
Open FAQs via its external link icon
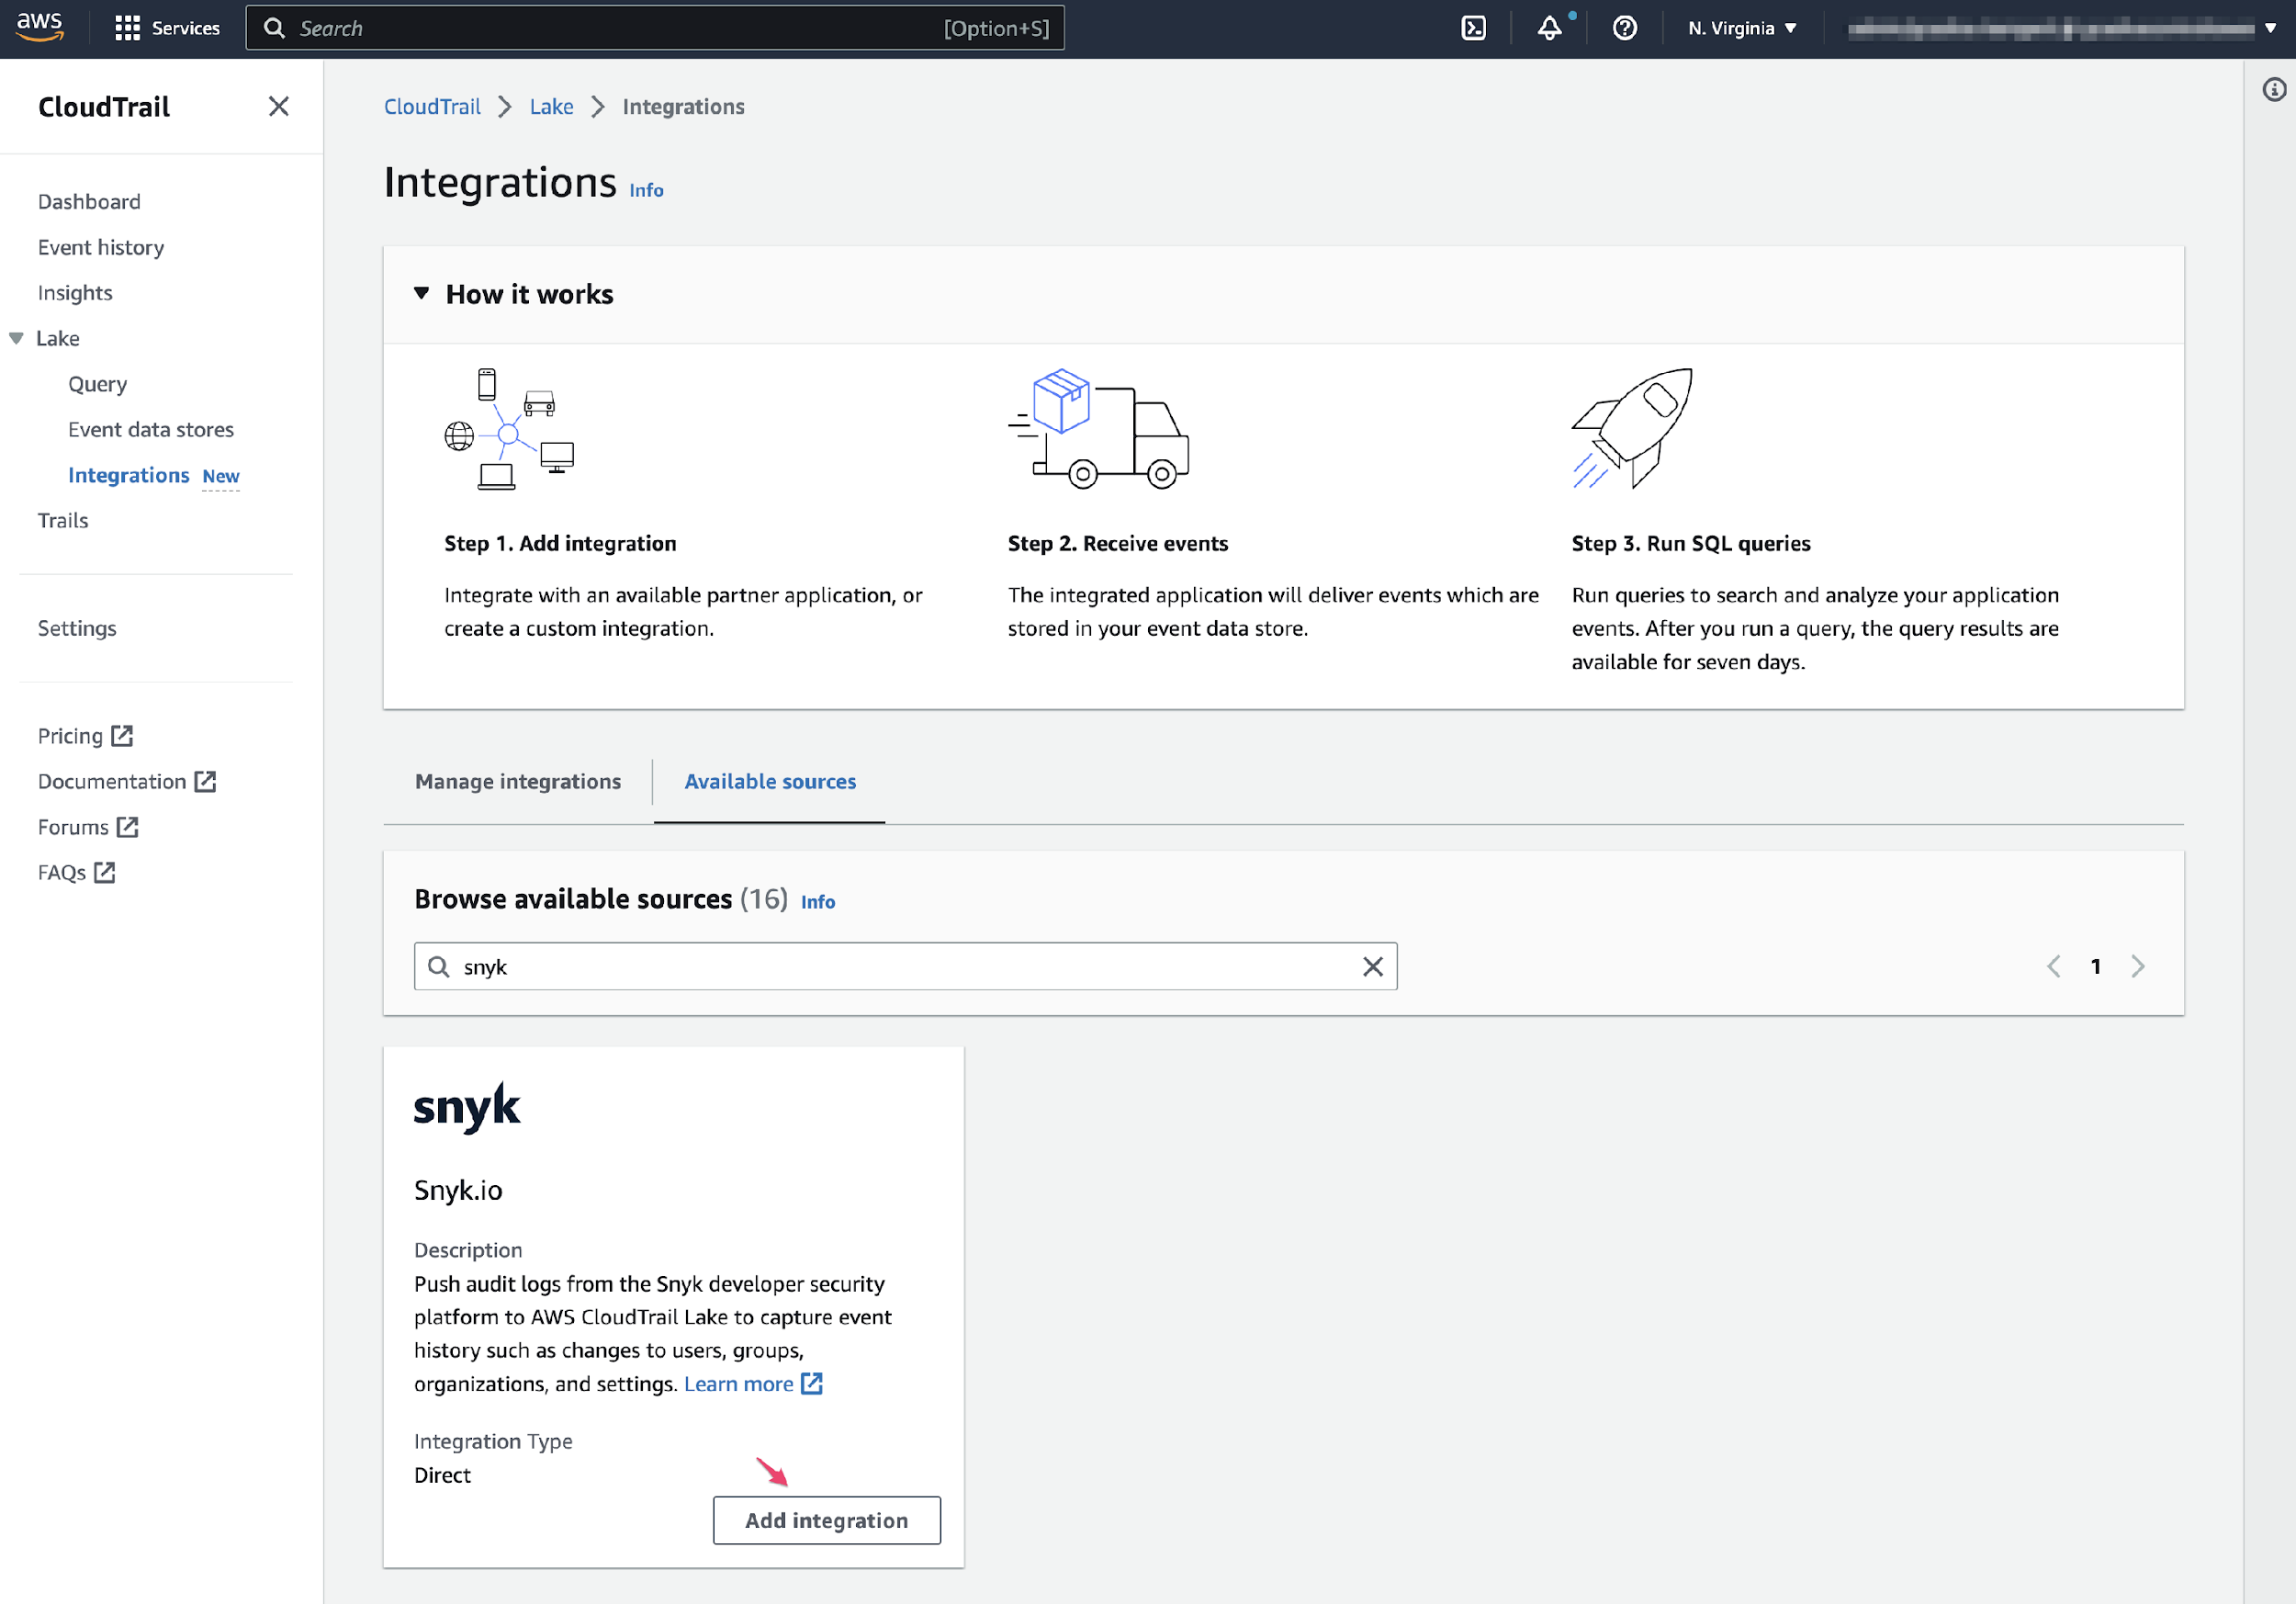pyautogui.click(x=106, y=872)
